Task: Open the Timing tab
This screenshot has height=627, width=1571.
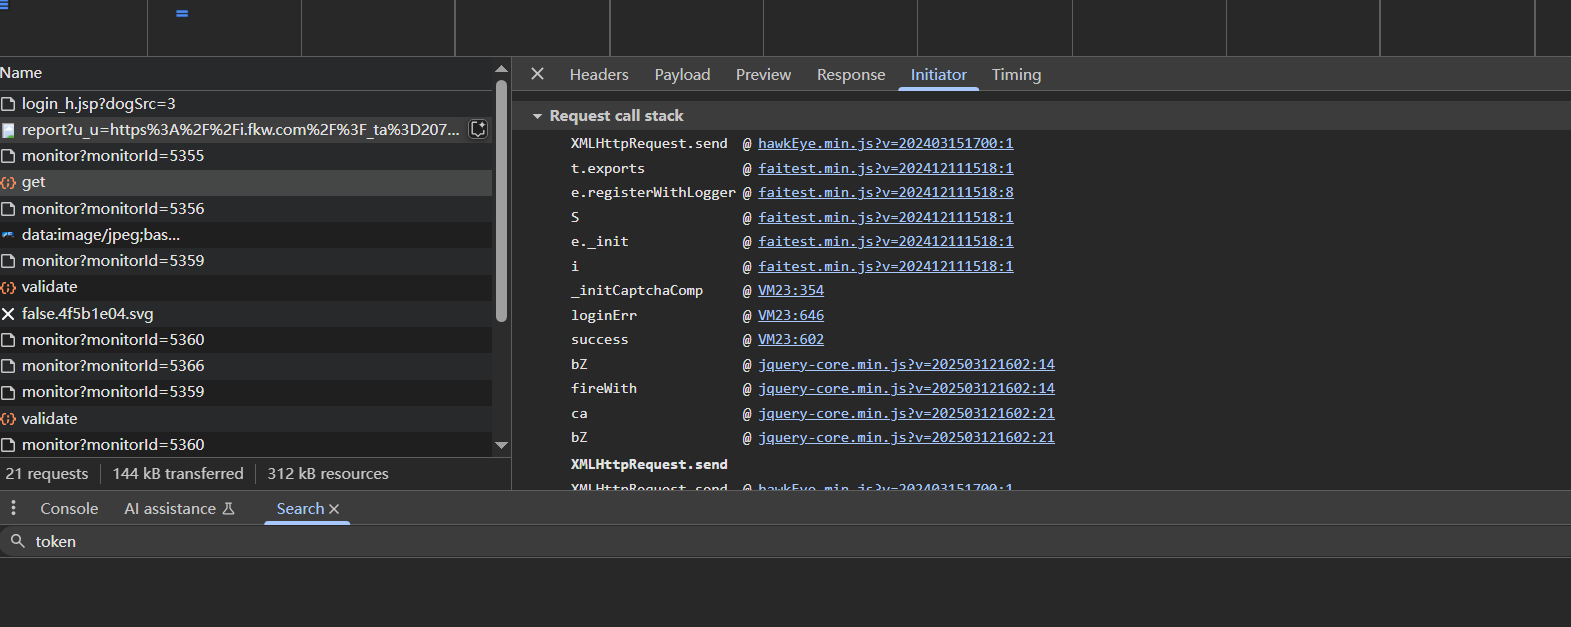Action: pos(1016,75)
